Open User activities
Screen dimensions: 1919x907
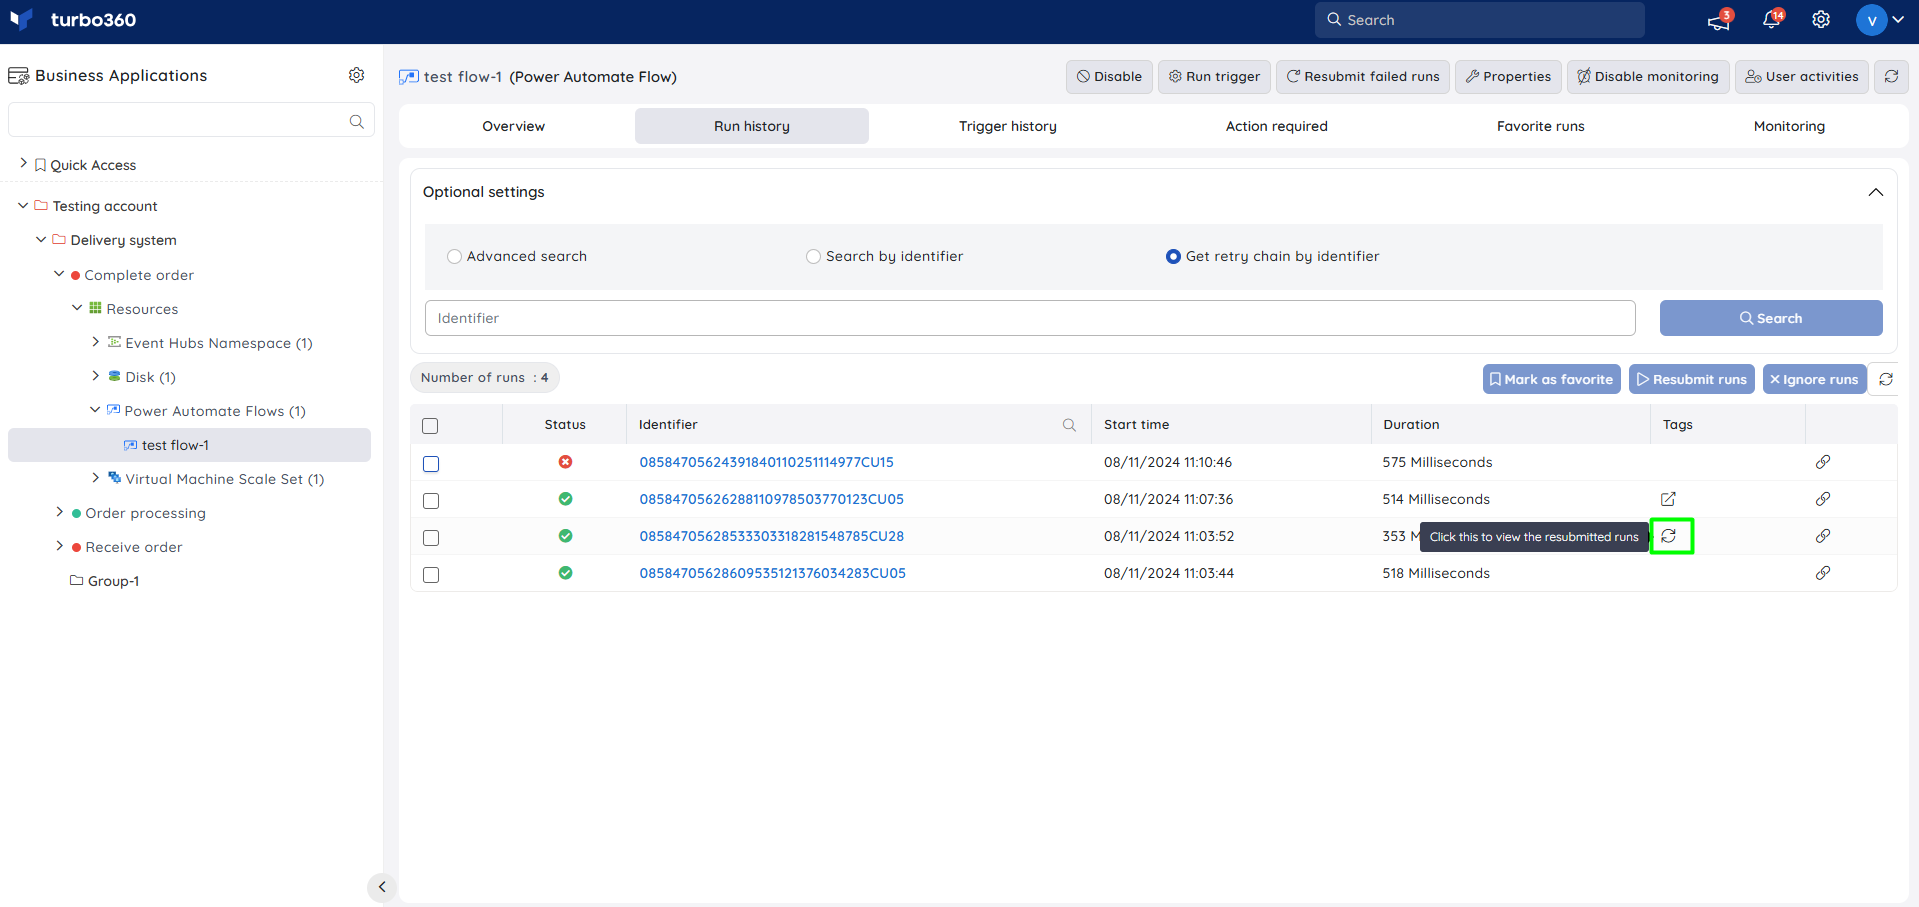pyautogui.click(x=1802, y=77)
